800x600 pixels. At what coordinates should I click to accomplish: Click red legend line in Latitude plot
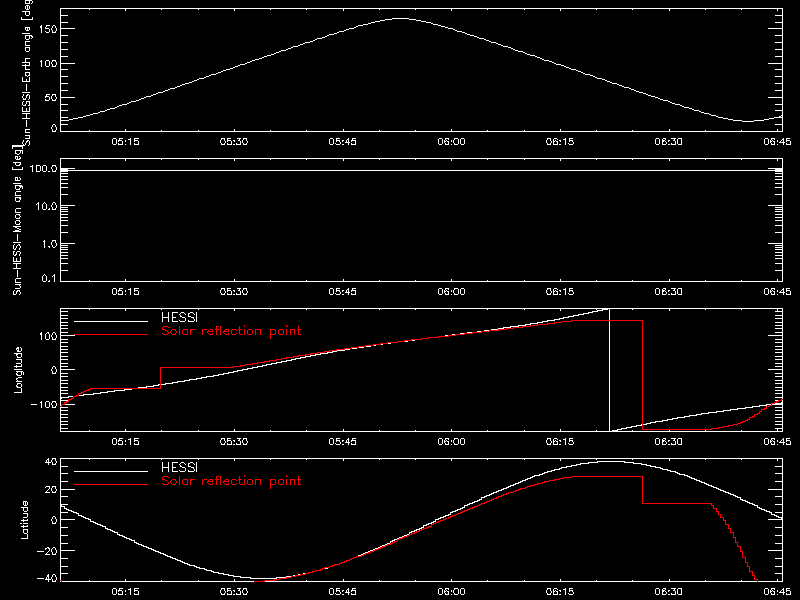pos(111,485)
